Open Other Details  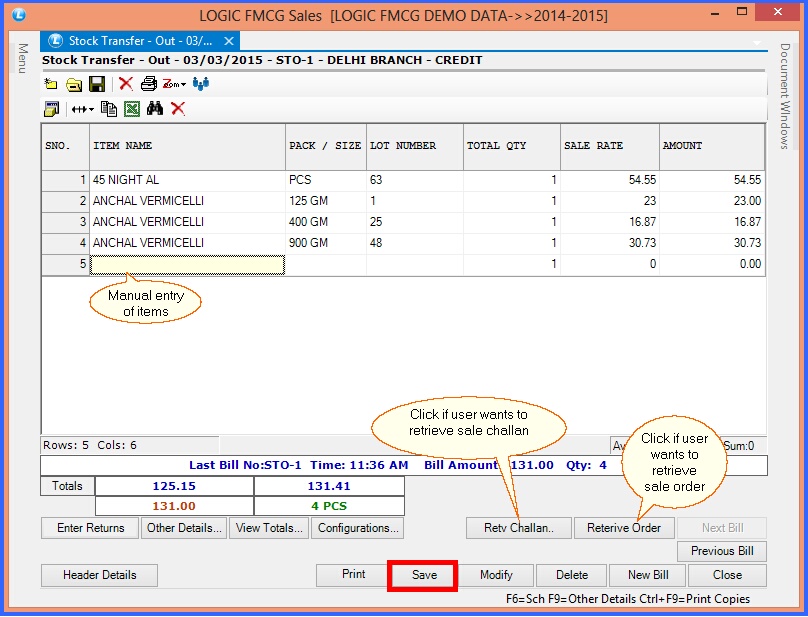(183, 528)
